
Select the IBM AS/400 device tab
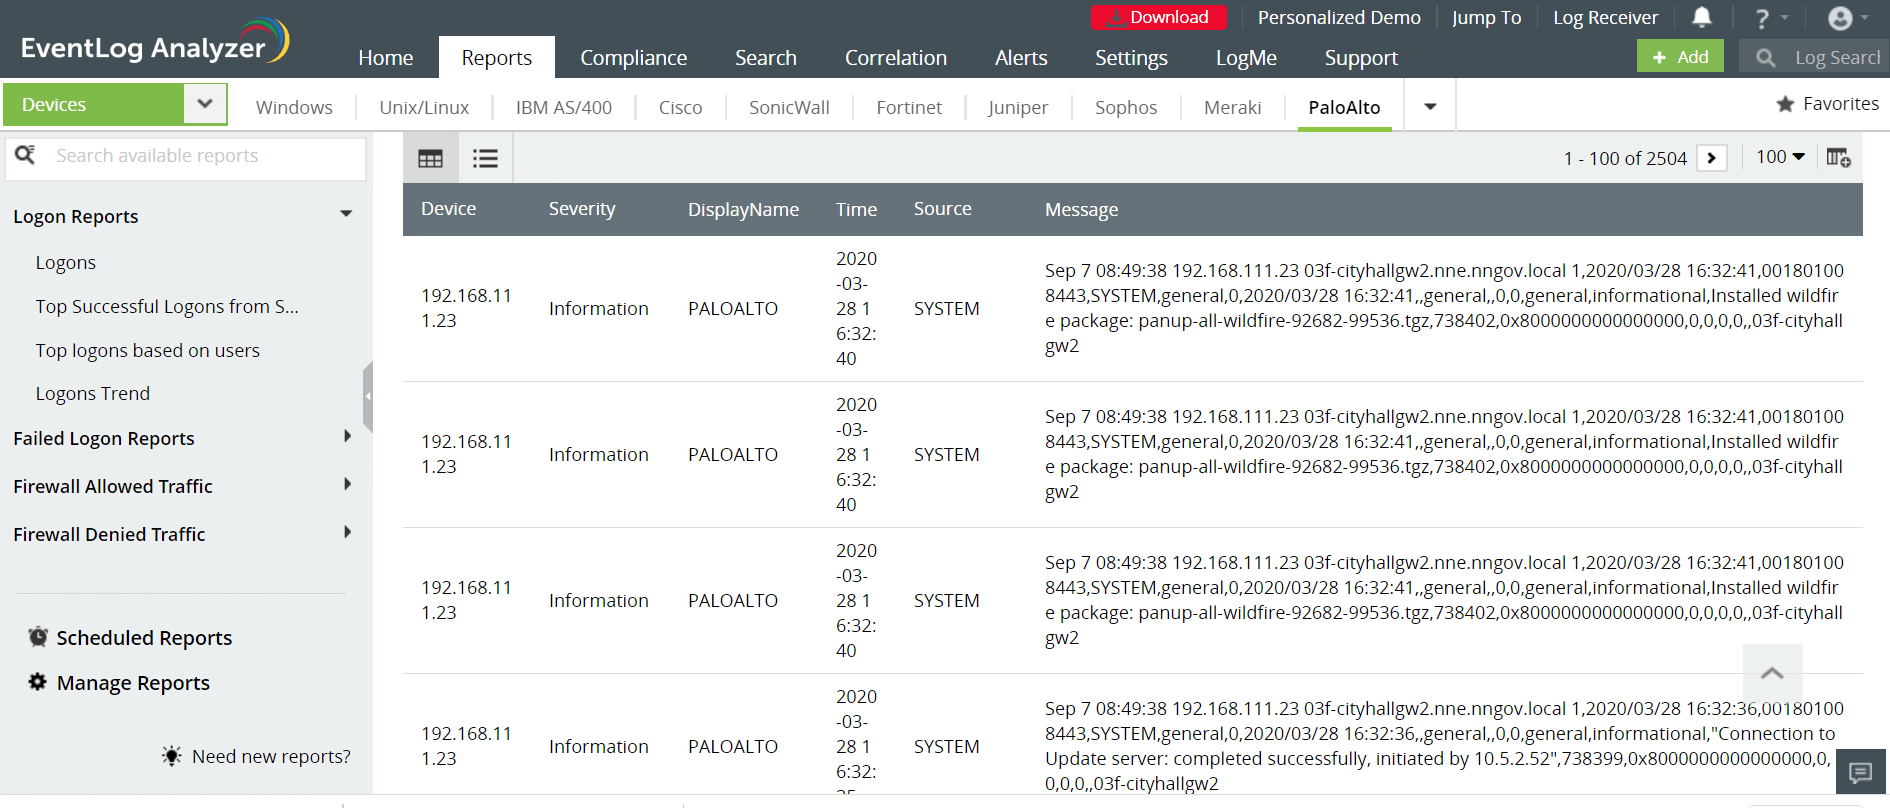564,107
